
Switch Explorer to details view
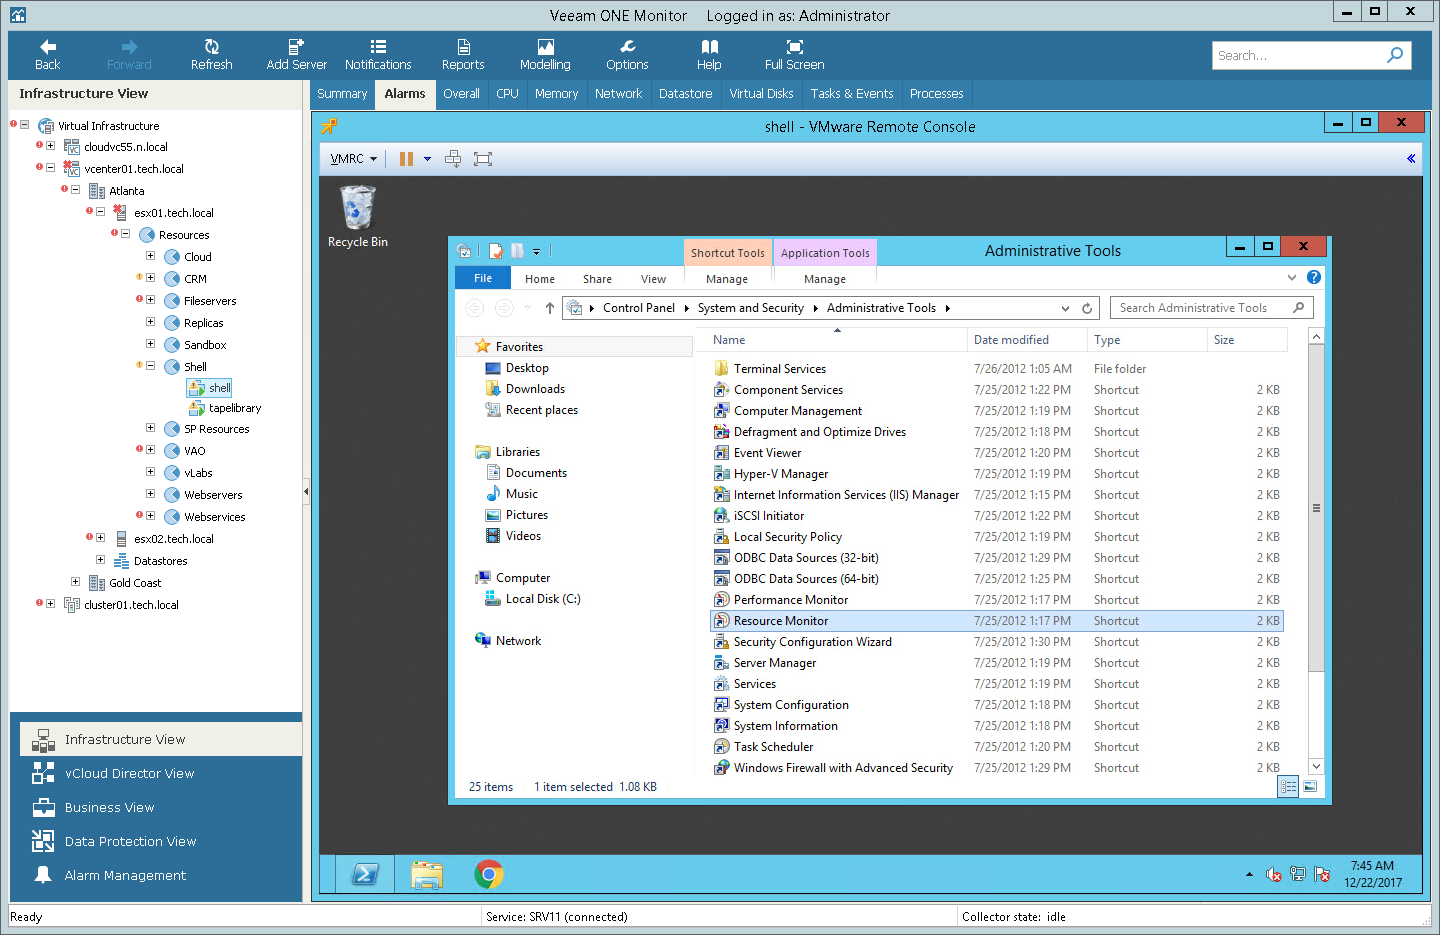pyautogui.click(x=1289, y=787)
